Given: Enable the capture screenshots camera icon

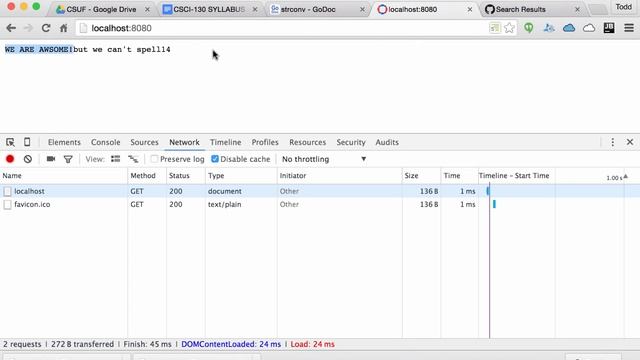Looking at the screenshot, I should (51, 159).
